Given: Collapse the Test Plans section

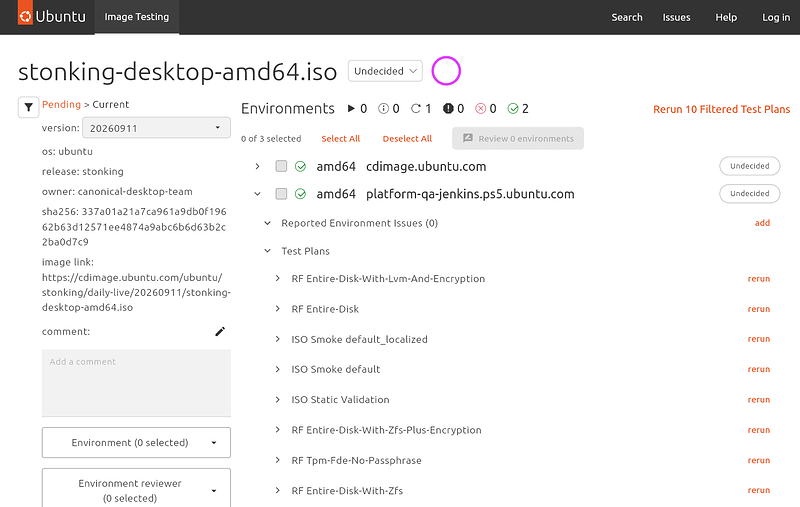Looking at the screenshot, I should pyautogui.click(x=267, y=251).
